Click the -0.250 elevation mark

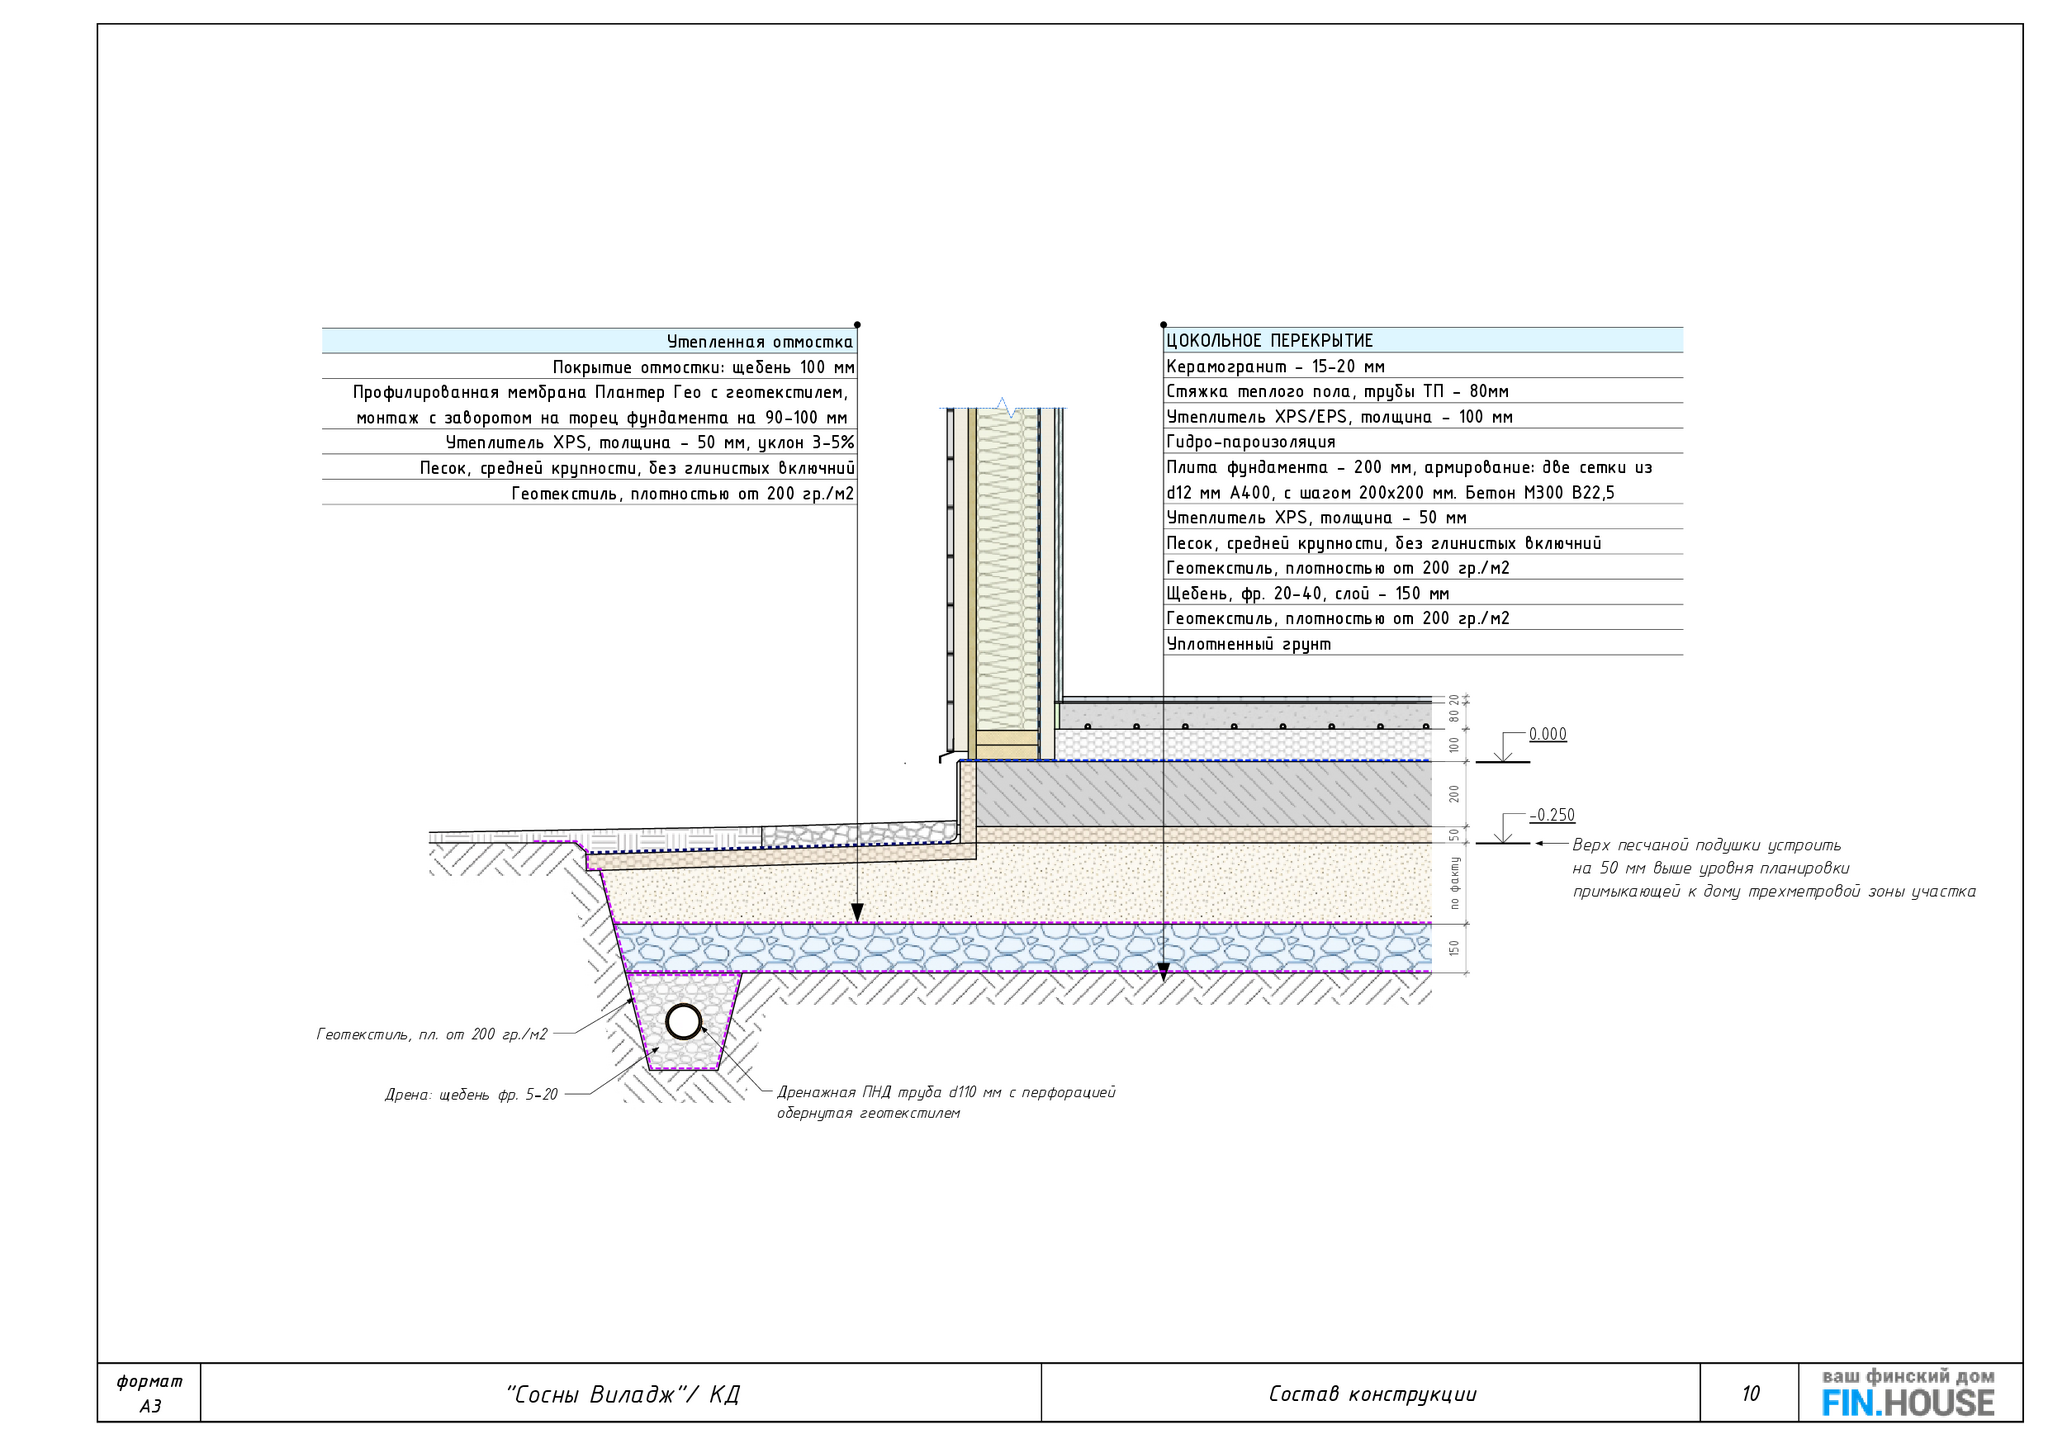[x=1551, y=815]
